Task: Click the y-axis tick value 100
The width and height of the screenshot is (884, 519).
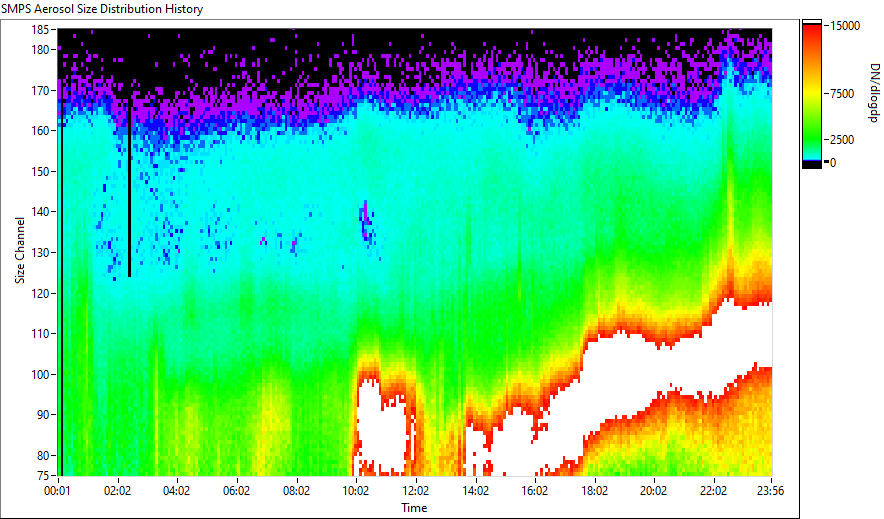Action: click(40, 375)
